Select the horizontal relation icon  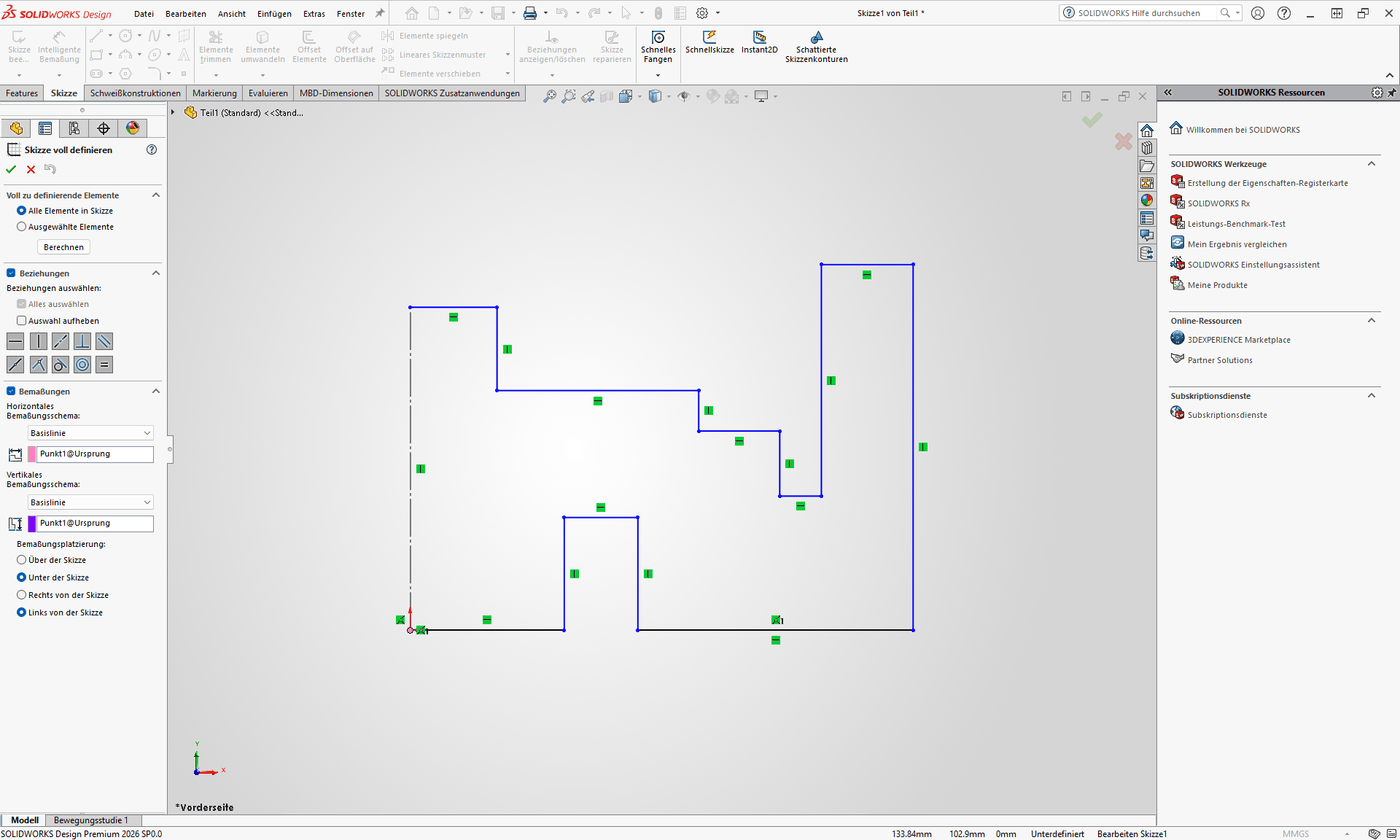15,341
